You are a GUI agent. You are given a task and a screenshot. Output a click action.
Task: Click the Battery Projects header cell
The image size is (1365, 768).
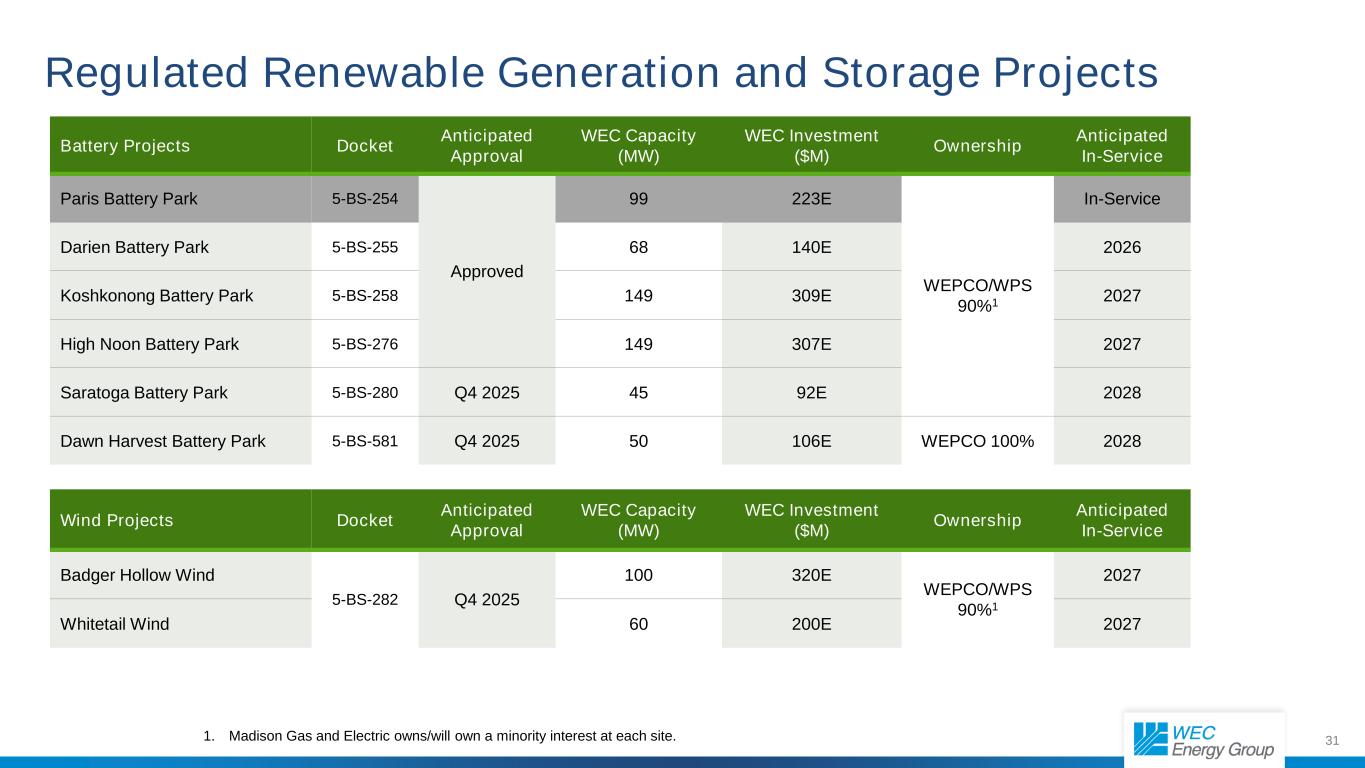(x=180, y=146)
